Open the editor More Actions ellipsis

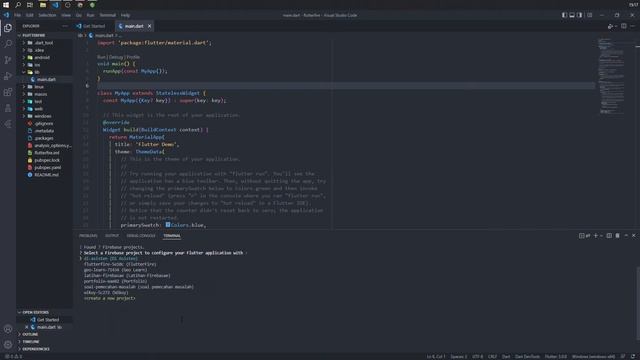click(633, 26)
